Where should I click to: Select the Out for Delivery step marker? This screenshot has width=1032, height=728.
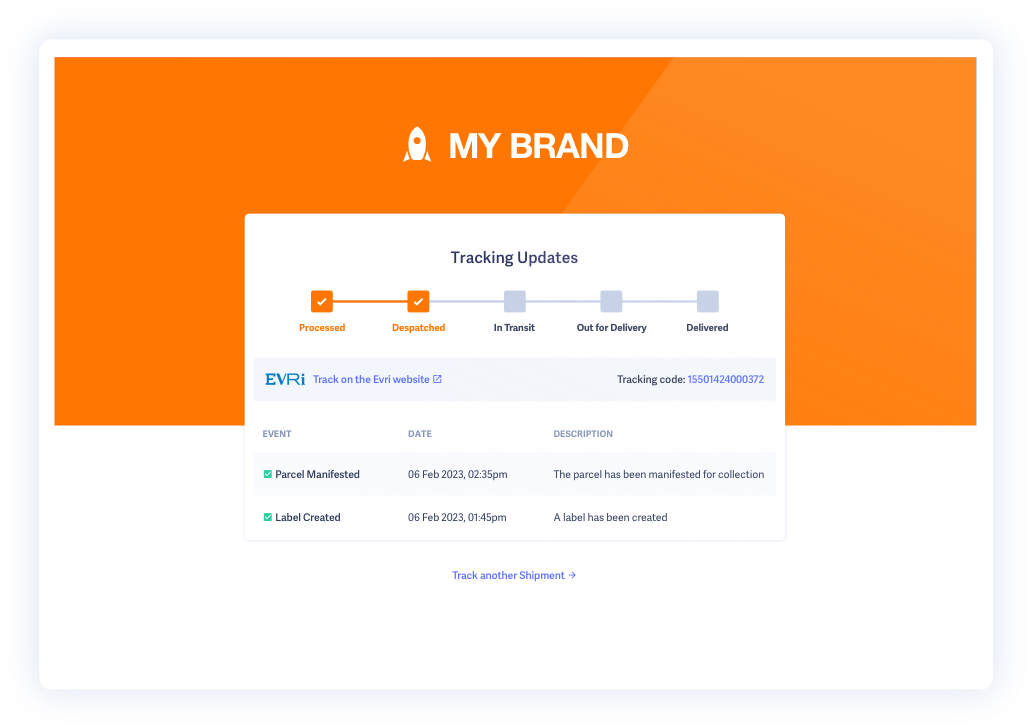coord(611,301)
